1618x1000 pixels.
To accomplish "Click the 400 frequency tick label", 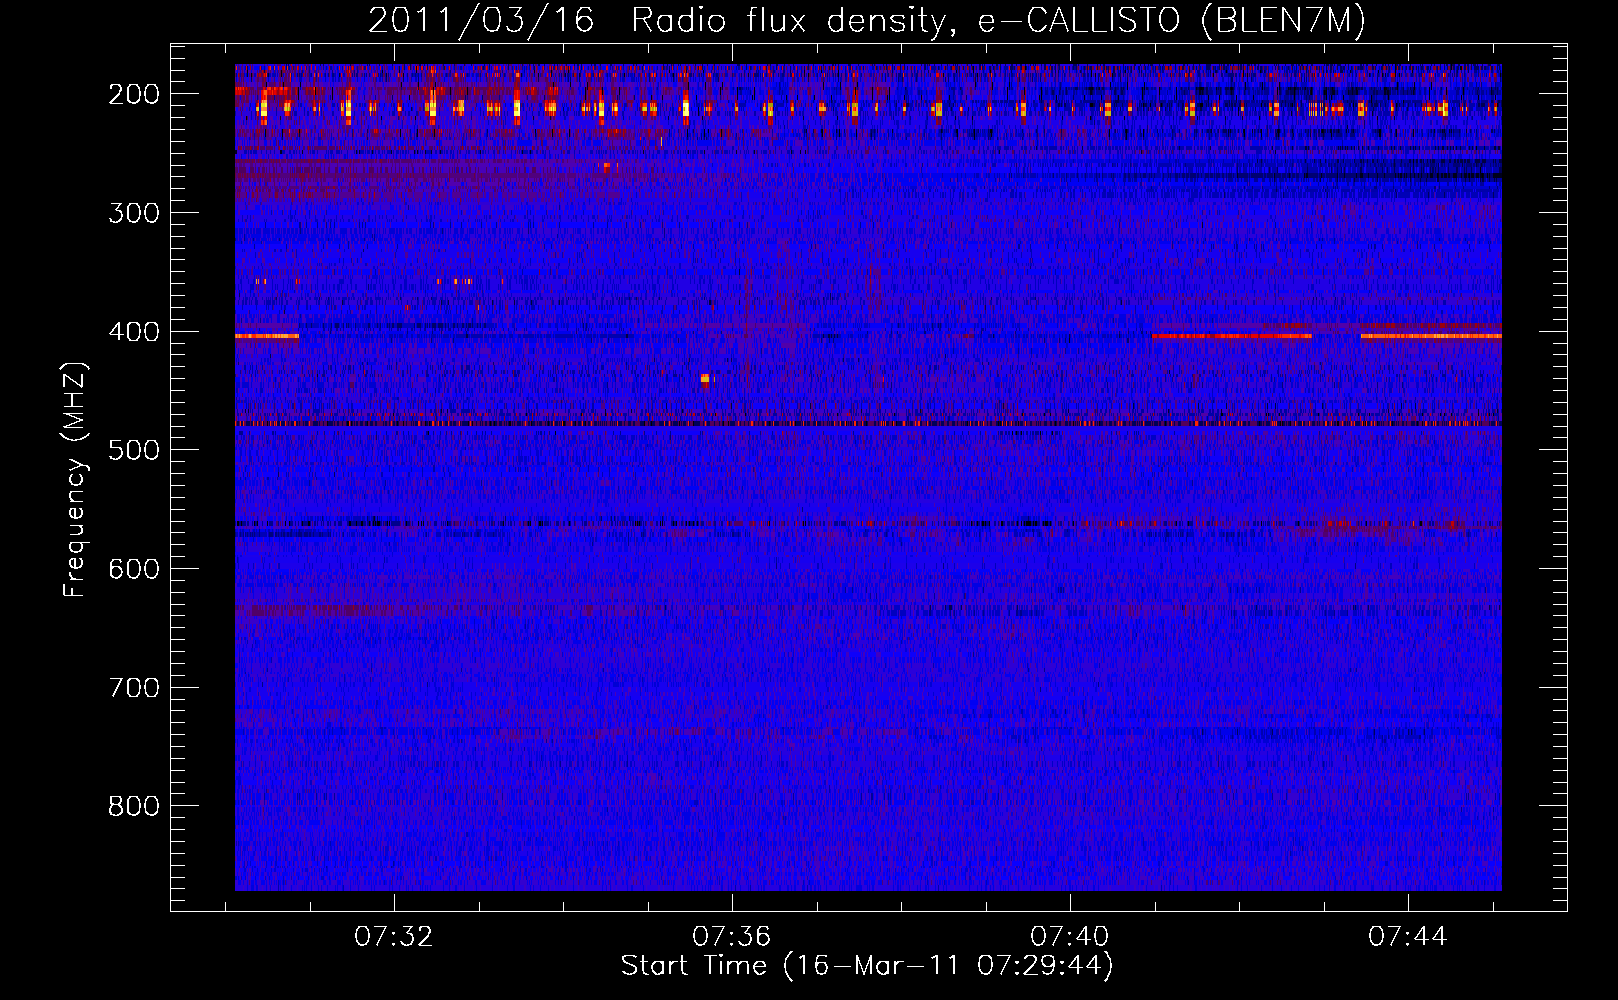I will tap(134, 332).
